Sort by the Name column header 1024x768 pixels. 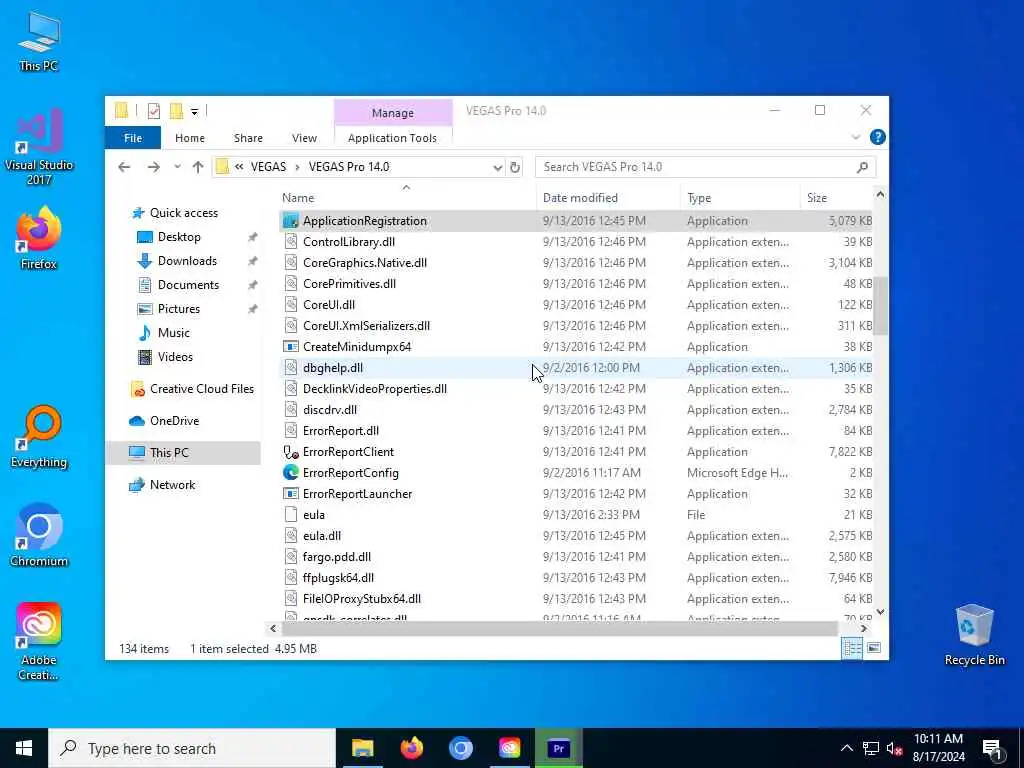pyautogui.click(x=406, y=197)
